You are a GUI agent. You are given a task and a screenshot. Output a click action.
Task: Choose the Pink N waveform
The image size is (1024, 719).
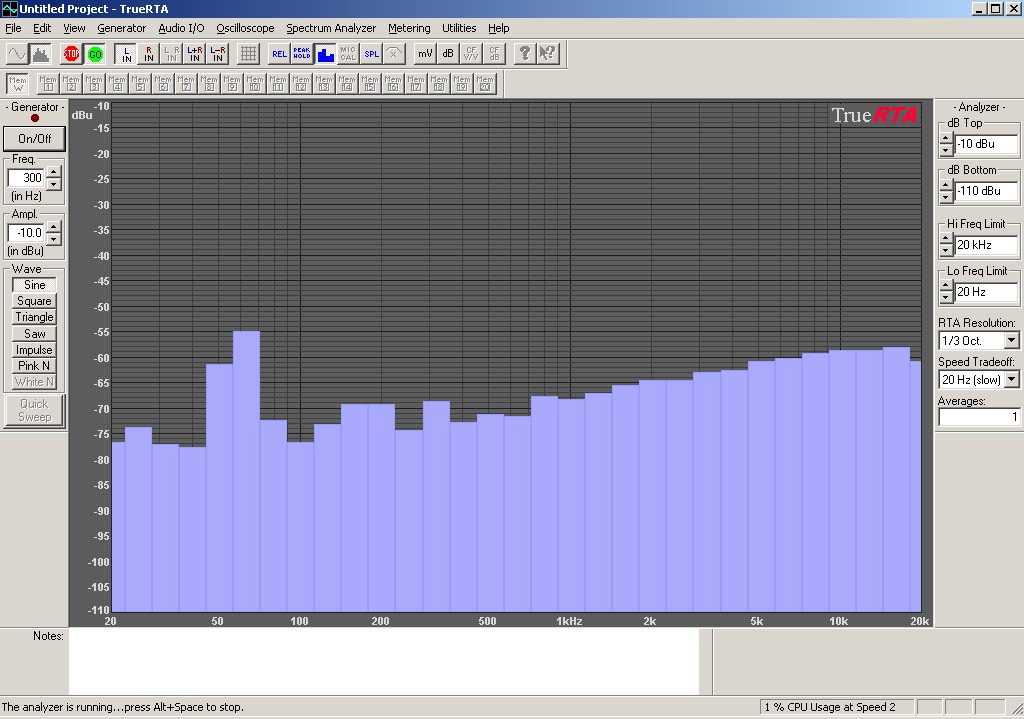[34, 366]
